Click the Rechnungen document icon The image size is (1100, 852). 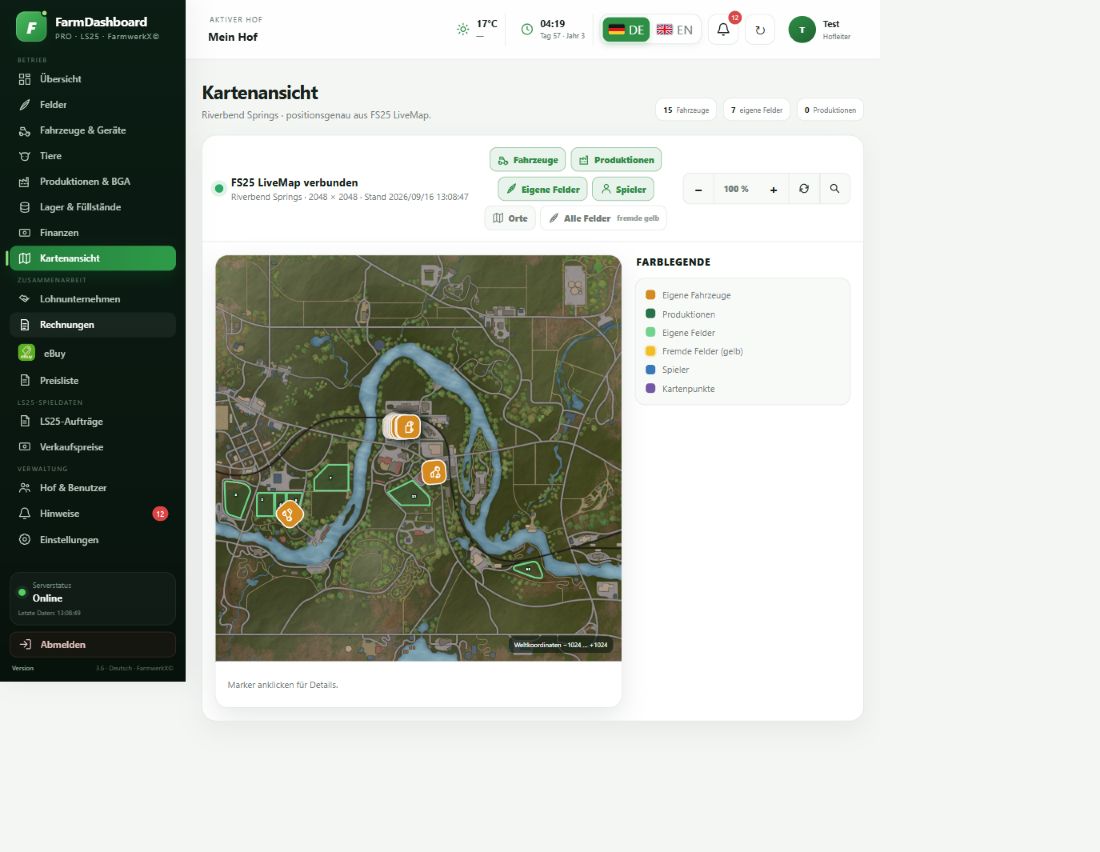(x=25, y=325)
